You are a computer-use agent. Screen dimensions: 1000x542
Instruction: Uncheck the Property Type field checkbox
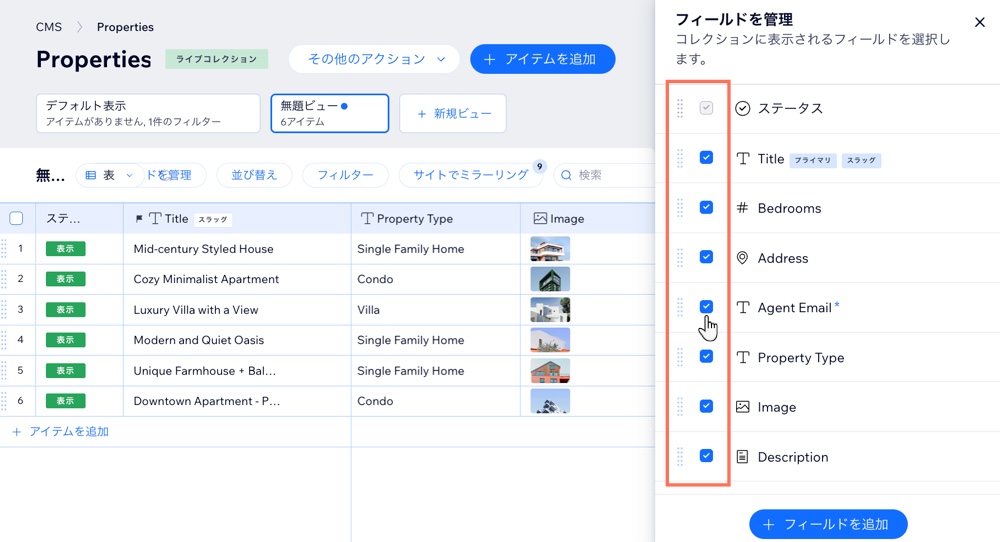click(x=706, y=356)
